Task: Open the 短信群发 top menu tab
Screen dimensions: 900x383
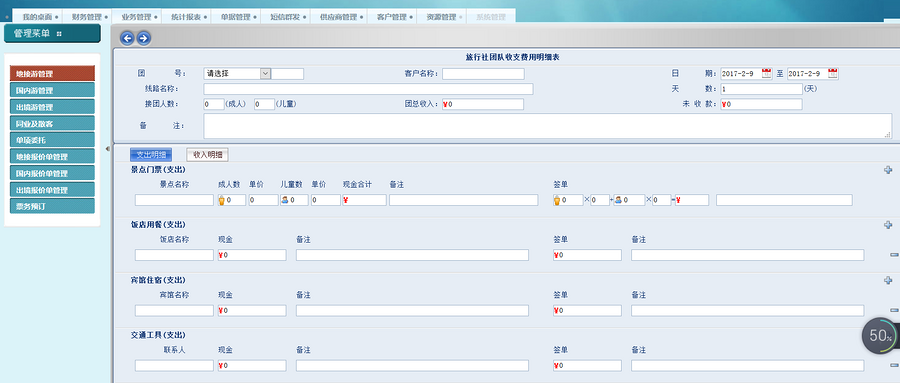Action: 284,17
